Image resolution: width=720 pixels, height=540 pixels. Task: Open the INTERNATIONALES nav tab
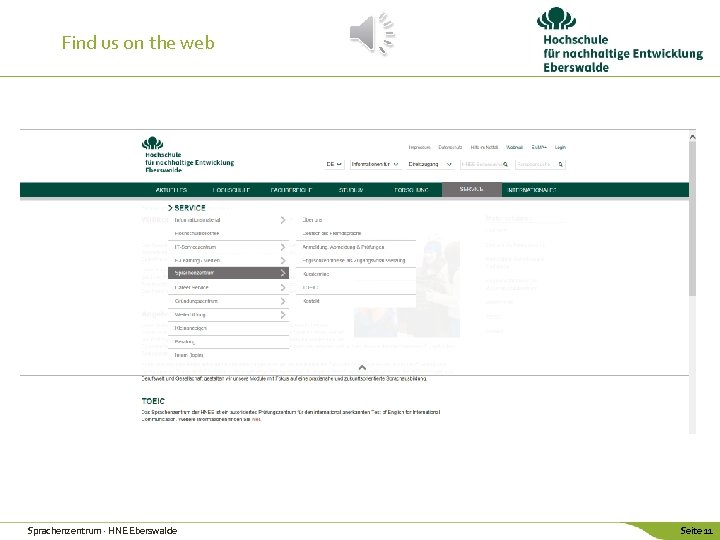coord(532,190)
